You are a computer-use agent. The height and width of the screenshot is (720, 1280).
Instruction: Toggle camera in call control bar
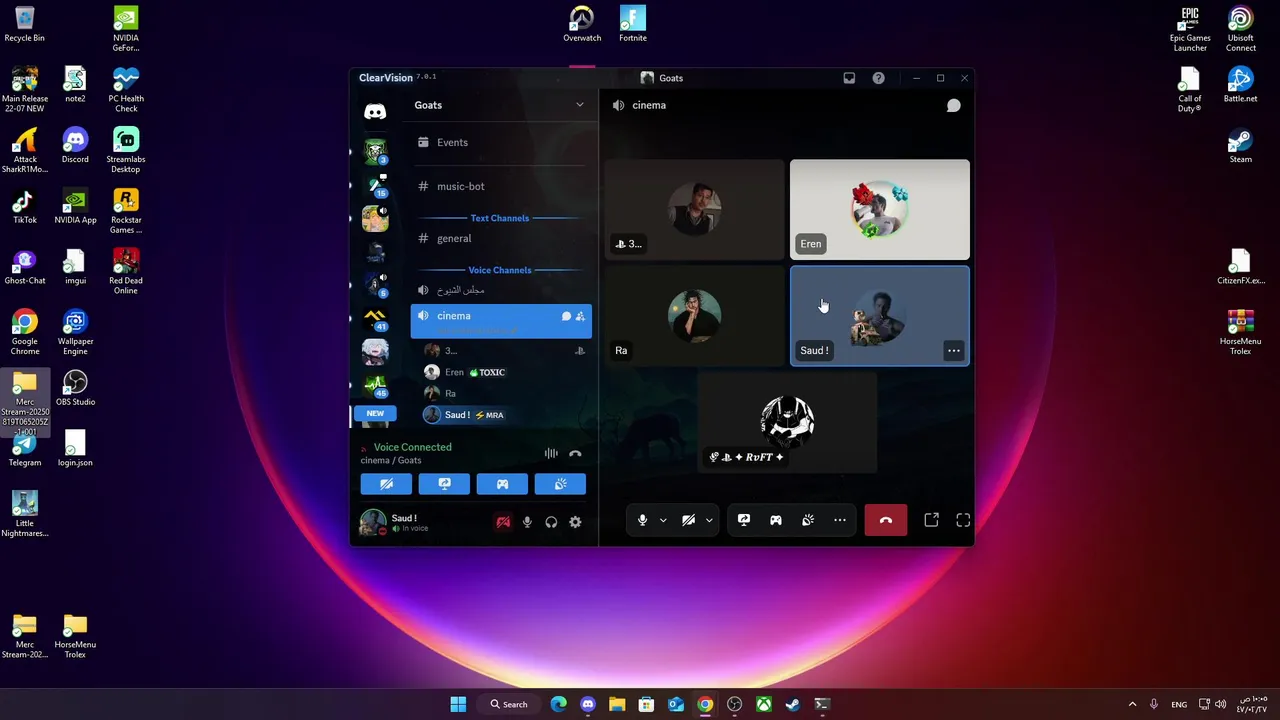[x=688, y=520]
